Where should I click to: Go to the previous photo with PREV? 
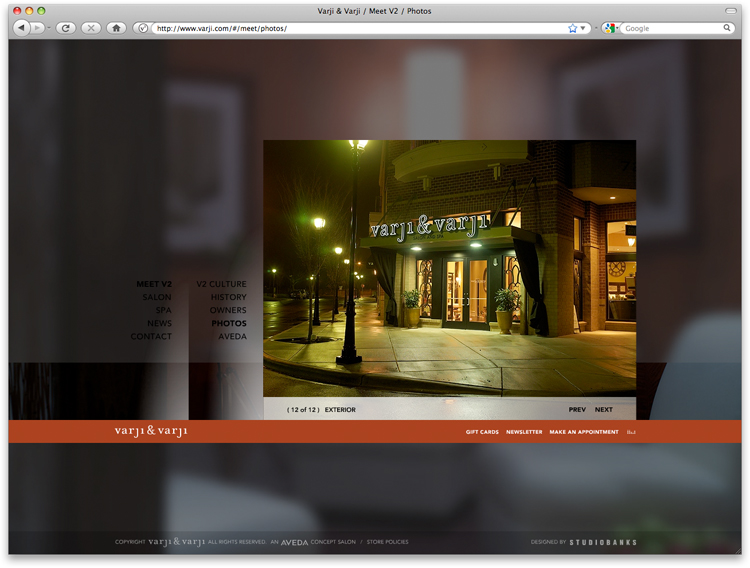tap(577, 410)
